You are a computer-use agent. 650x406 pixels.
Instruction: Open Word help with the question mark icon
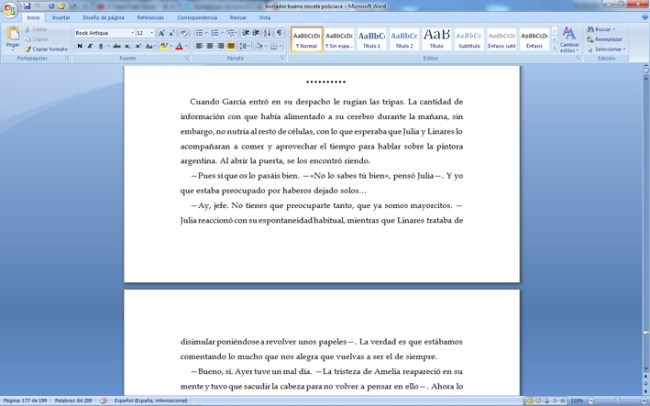pos(645,17)
